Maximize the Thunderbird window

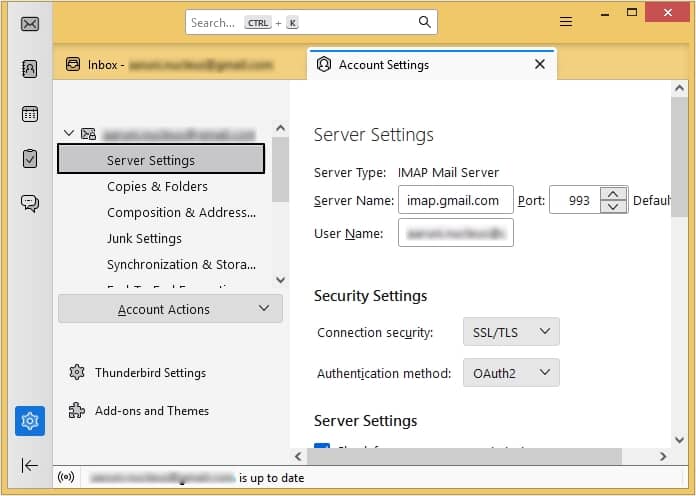pyautogui.click(x=632, y=12)
